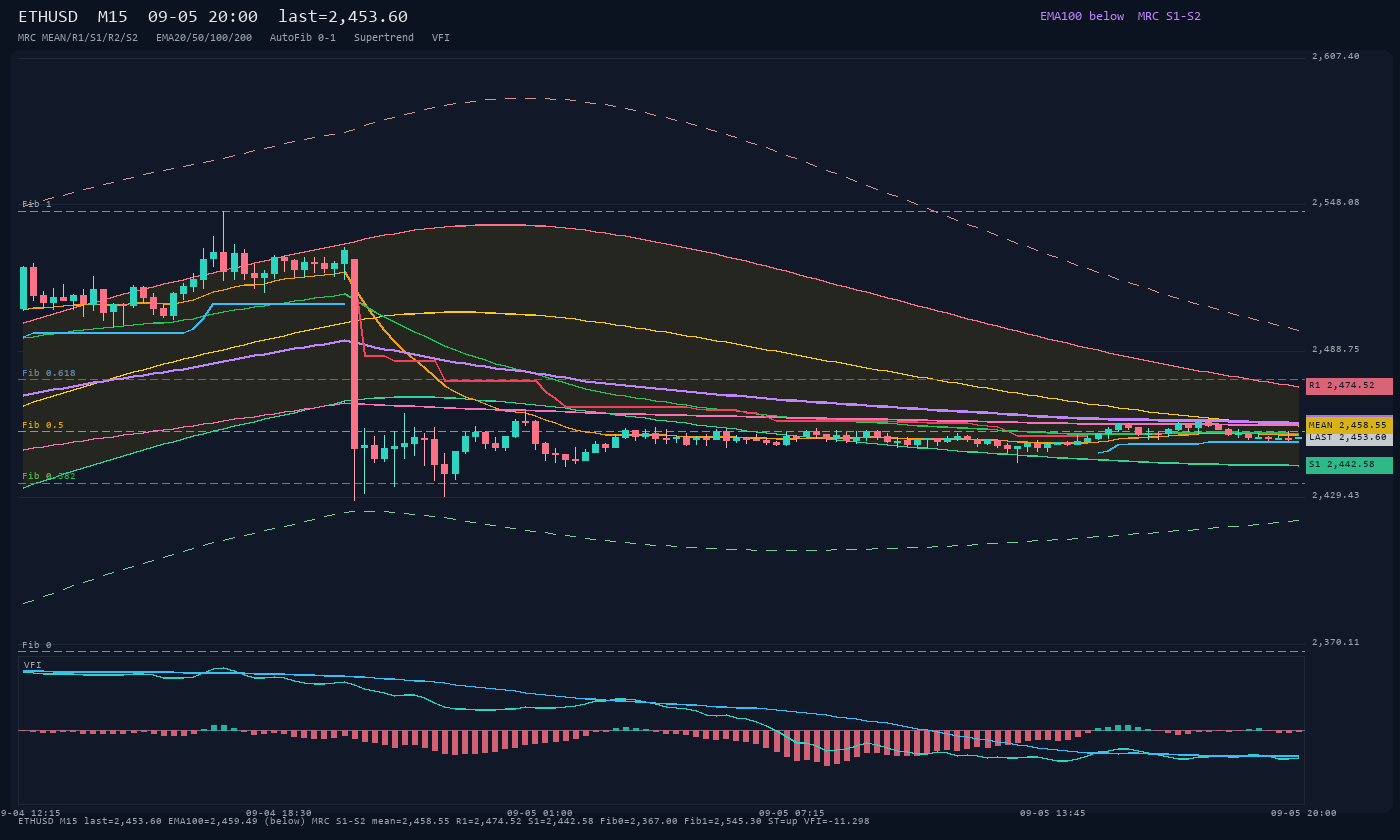Click the 09-04 18:30 time axis label
1400x840 pixels.
[279, 813]
